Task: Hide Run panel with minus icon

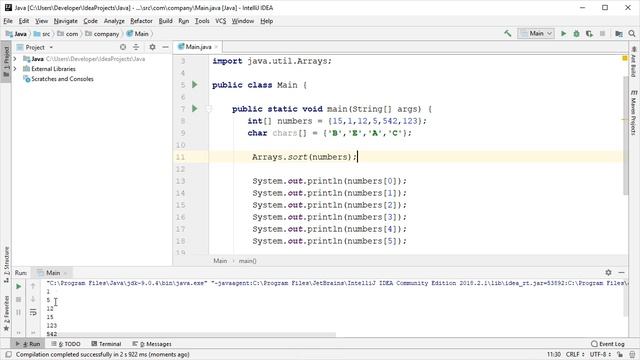Action: tap(621, 272)
